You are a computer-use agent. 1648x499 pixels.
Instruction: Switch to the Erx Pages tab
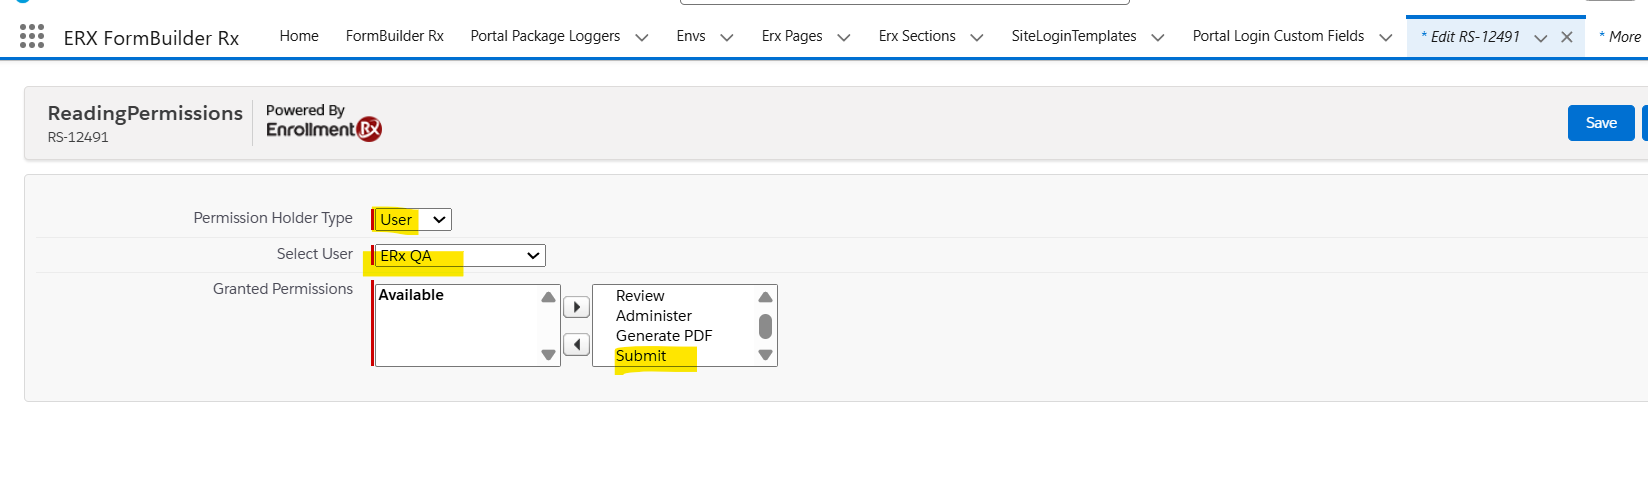(792, 36)
